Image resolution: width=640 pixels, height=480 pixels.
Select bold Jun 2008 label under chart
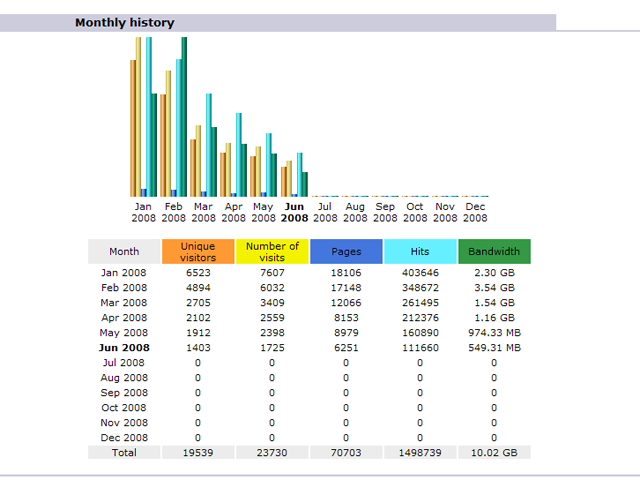click(x=294, y=212)
